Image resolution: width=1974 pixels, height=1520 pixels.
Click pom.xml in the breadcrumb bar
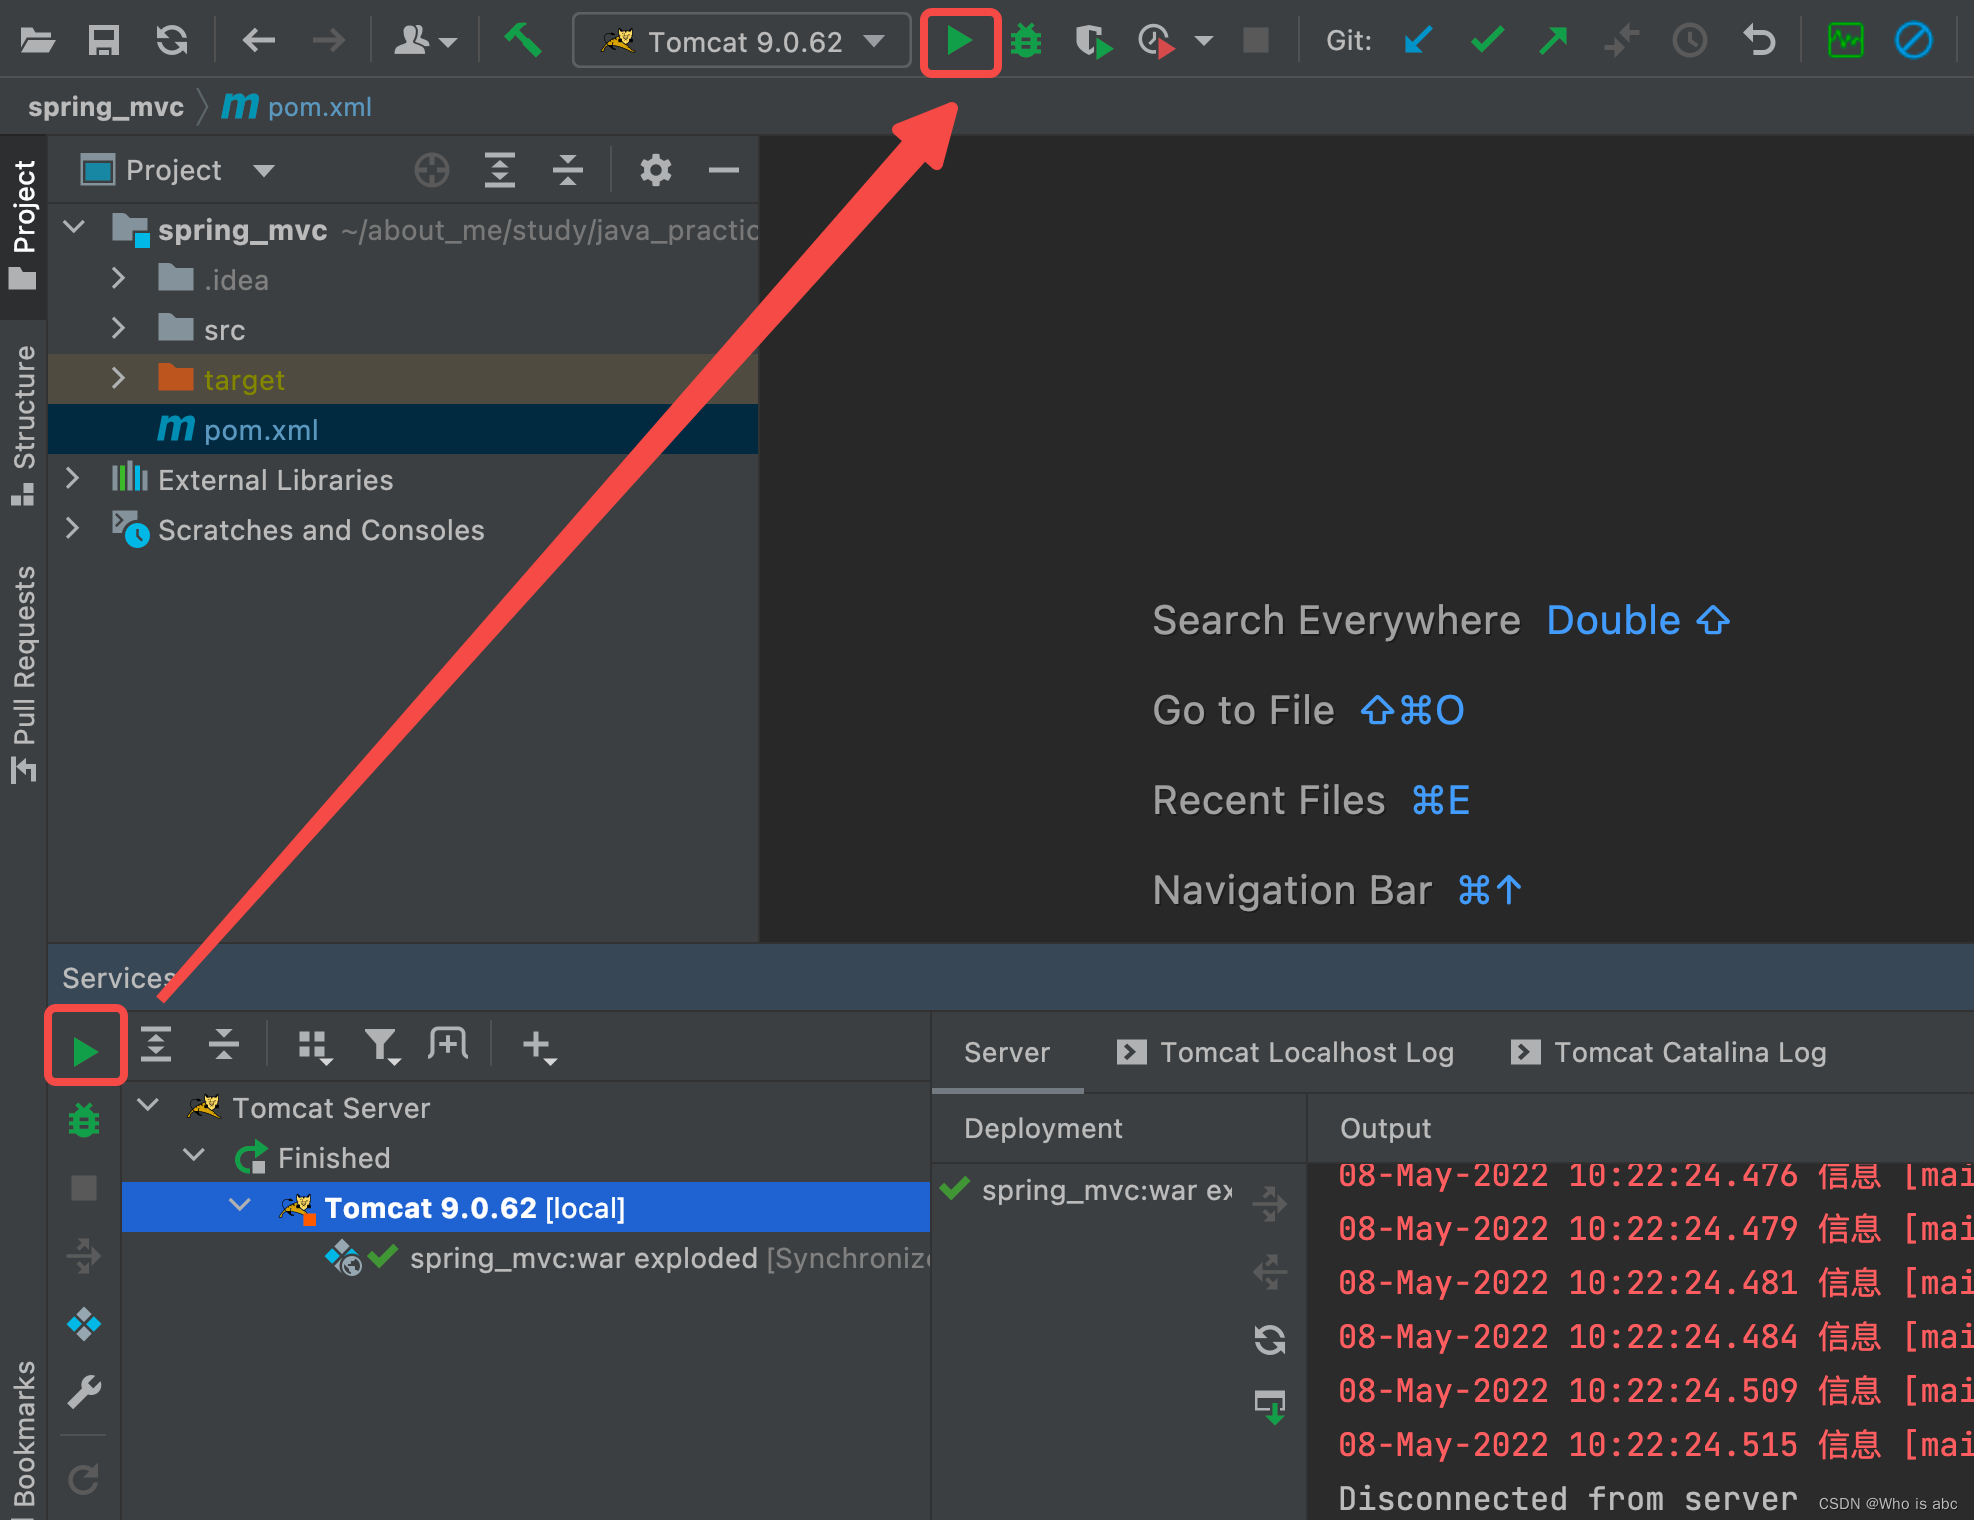point(318,107)
